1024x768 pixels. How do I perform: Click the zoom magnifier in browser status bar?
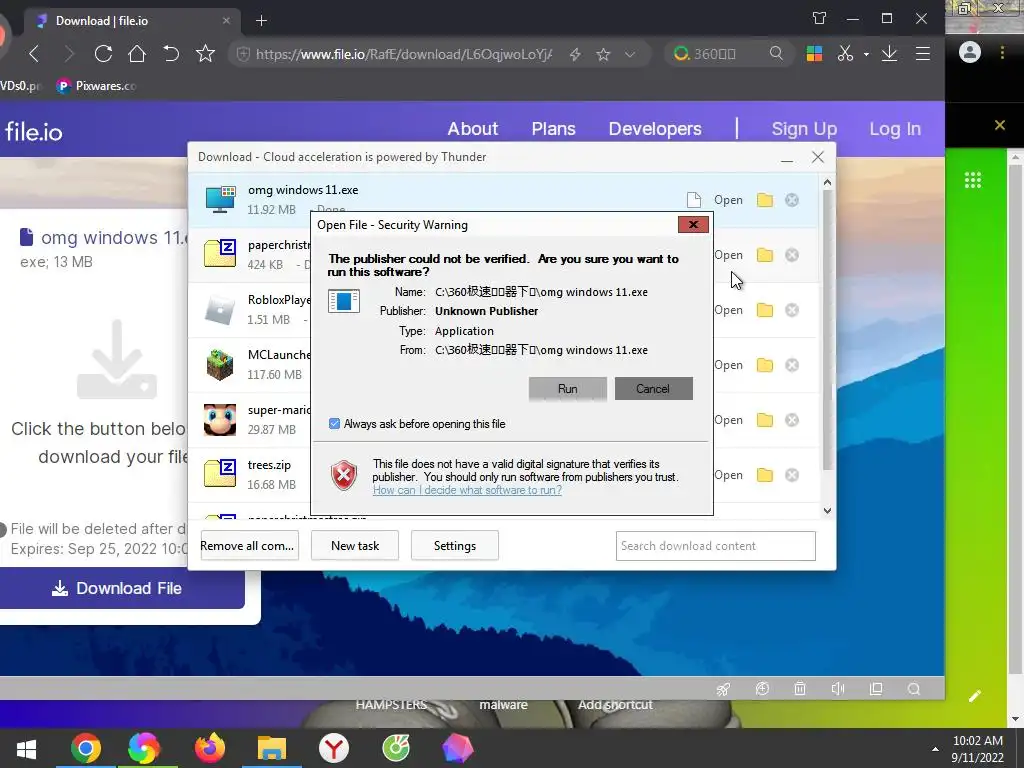click(914, 688)
